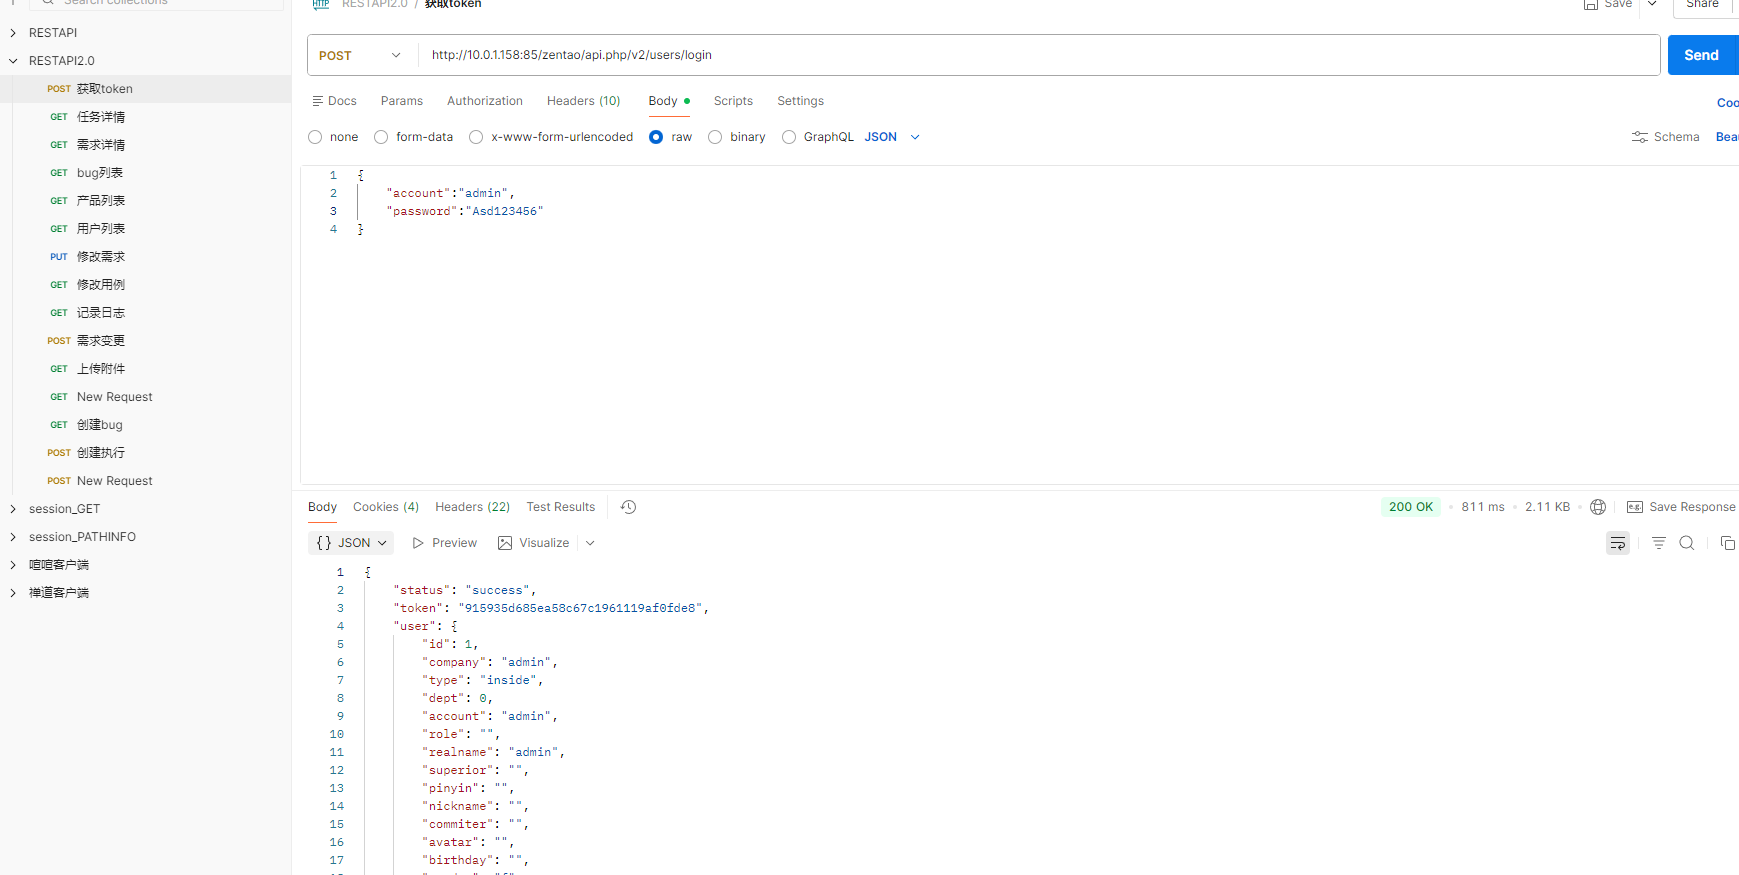Select the none body option
This screenshot has width=1739, height=875.
pyautogui.click(x=315, y=137)
